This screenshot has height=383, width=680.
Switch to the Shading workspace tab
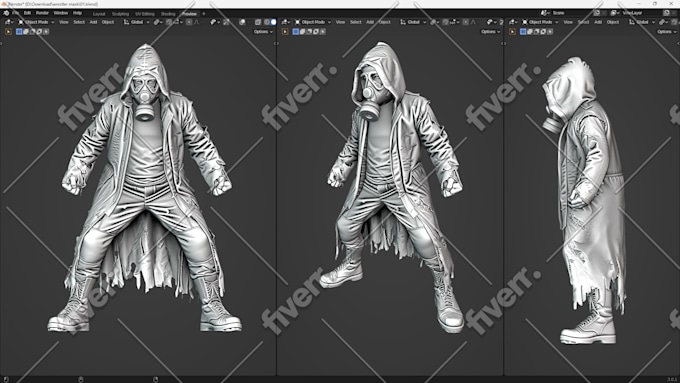[168, 14]
